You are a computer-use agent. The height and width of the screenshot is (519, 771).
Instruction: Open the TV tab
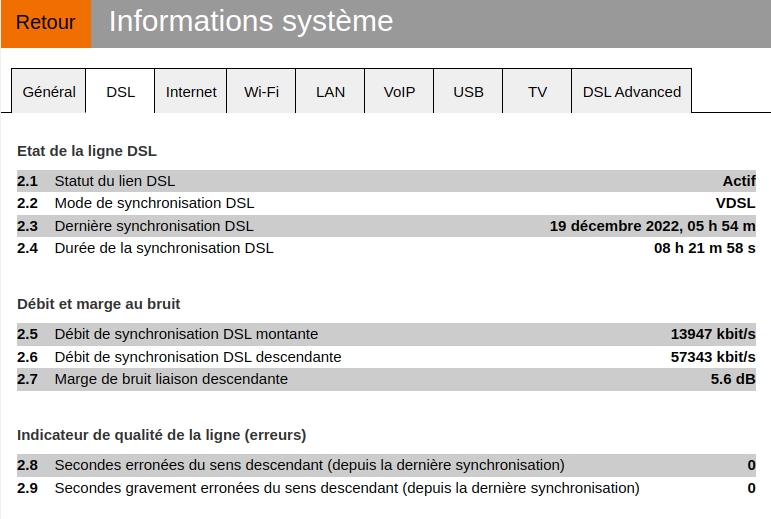[x=537, y=92]
